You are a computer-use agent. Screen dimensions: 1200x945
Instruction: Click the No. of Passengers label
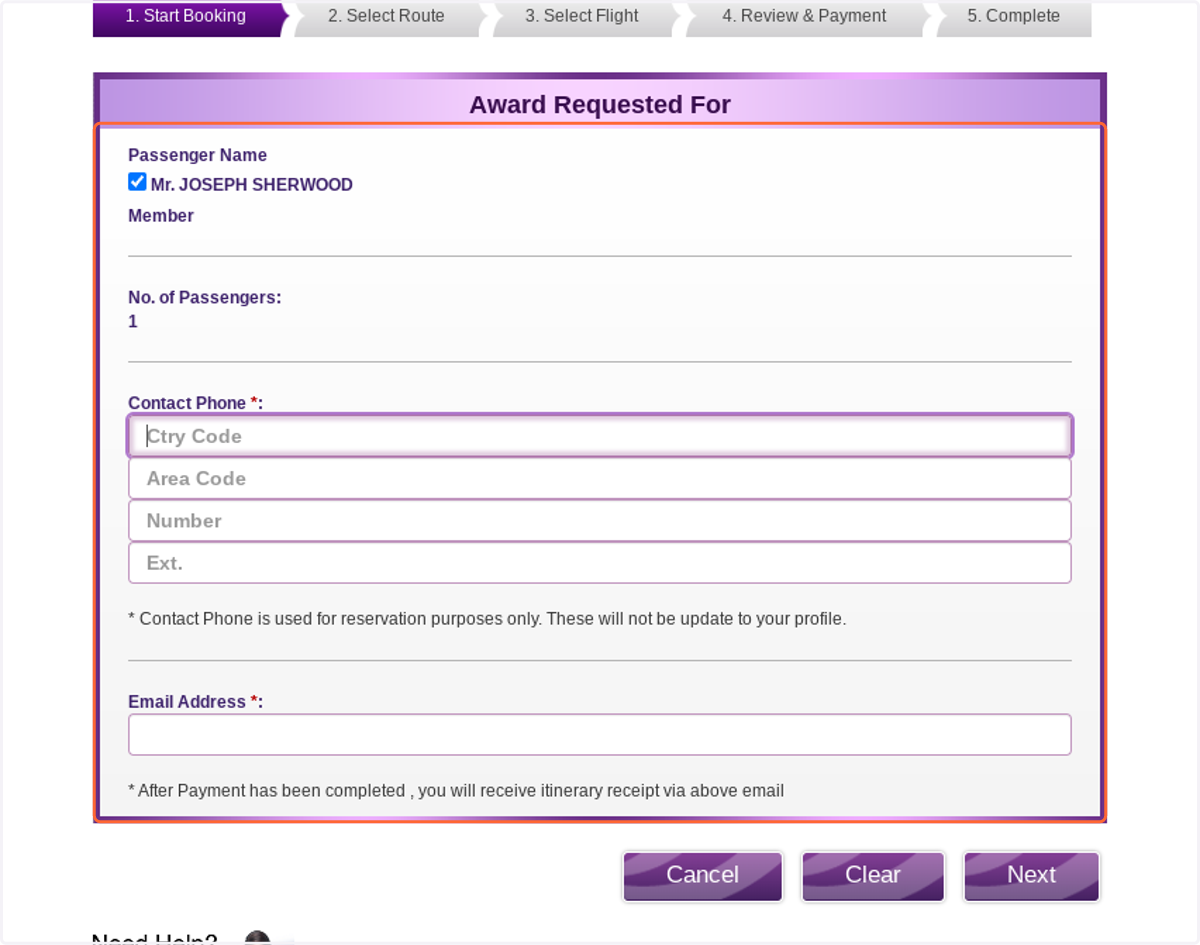(x=205, y=297)
